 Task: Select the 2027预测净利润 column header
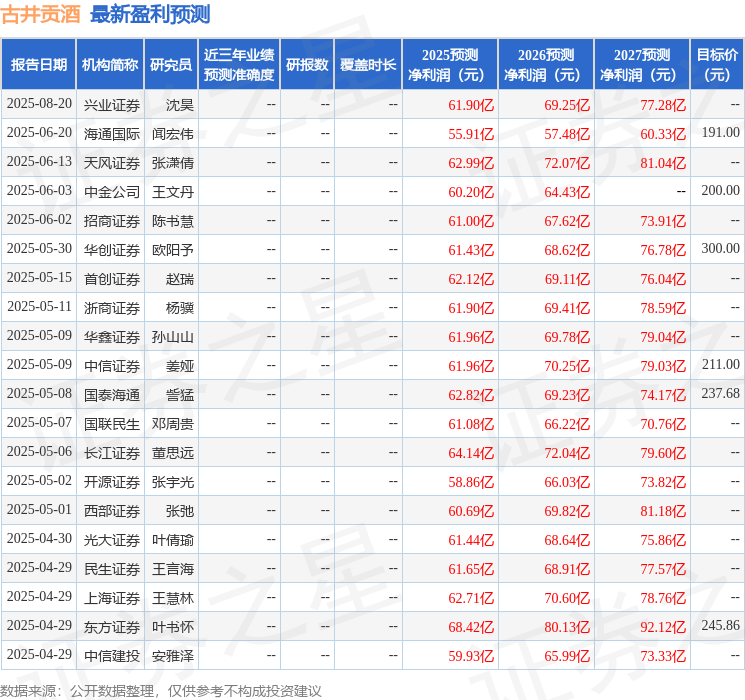coord(642,65)
